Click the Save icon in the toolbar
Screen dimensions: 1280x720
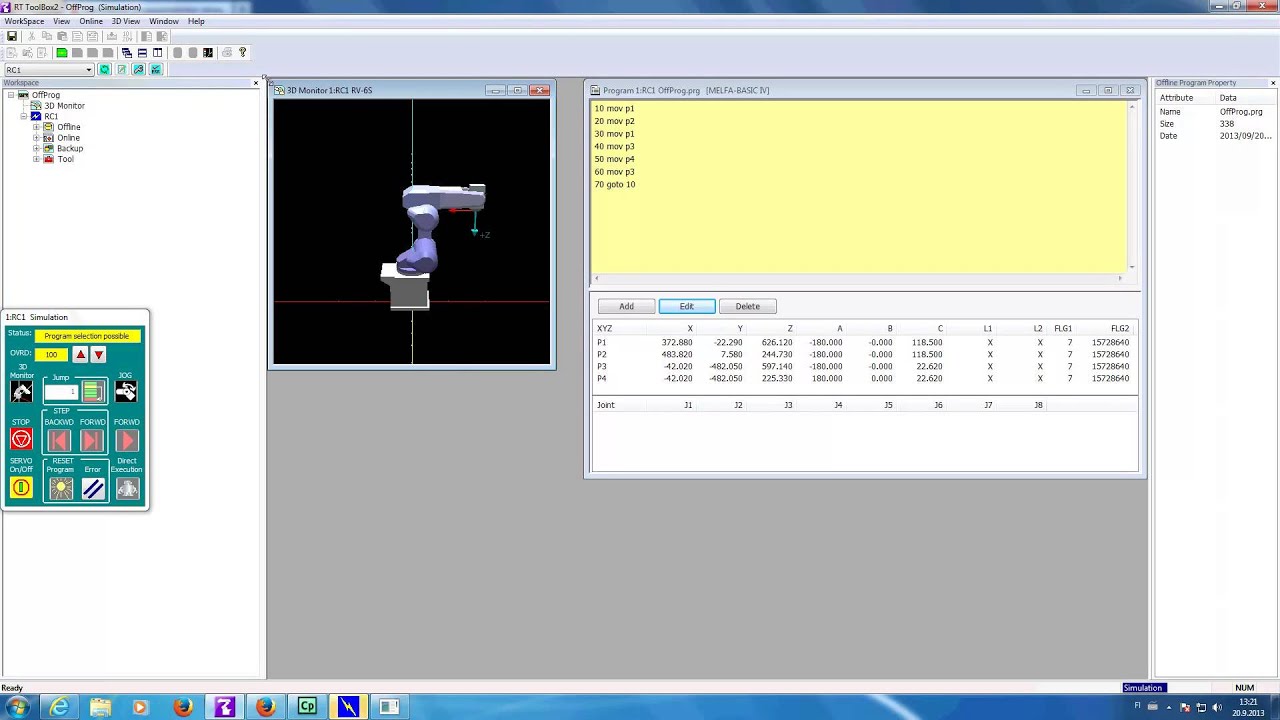12,36
